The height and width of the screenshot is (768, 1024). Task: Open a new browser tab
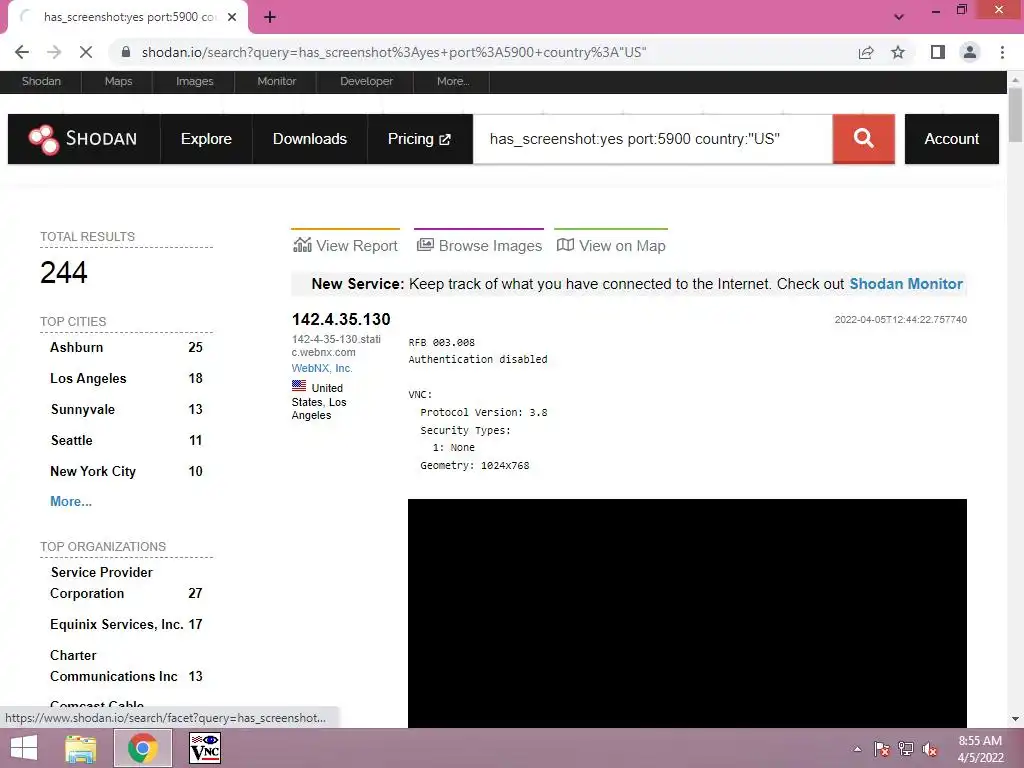270,17
